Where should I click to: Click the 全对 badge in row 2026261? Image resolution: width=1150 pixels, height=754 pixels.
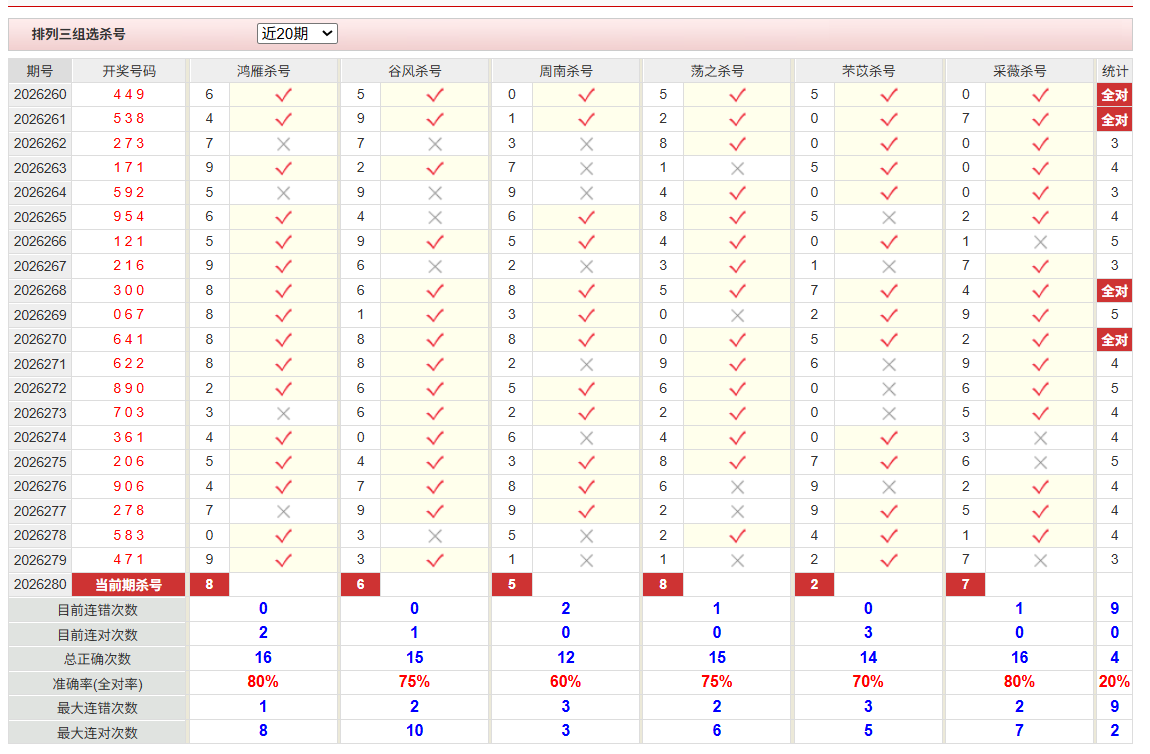(1114, 120)
